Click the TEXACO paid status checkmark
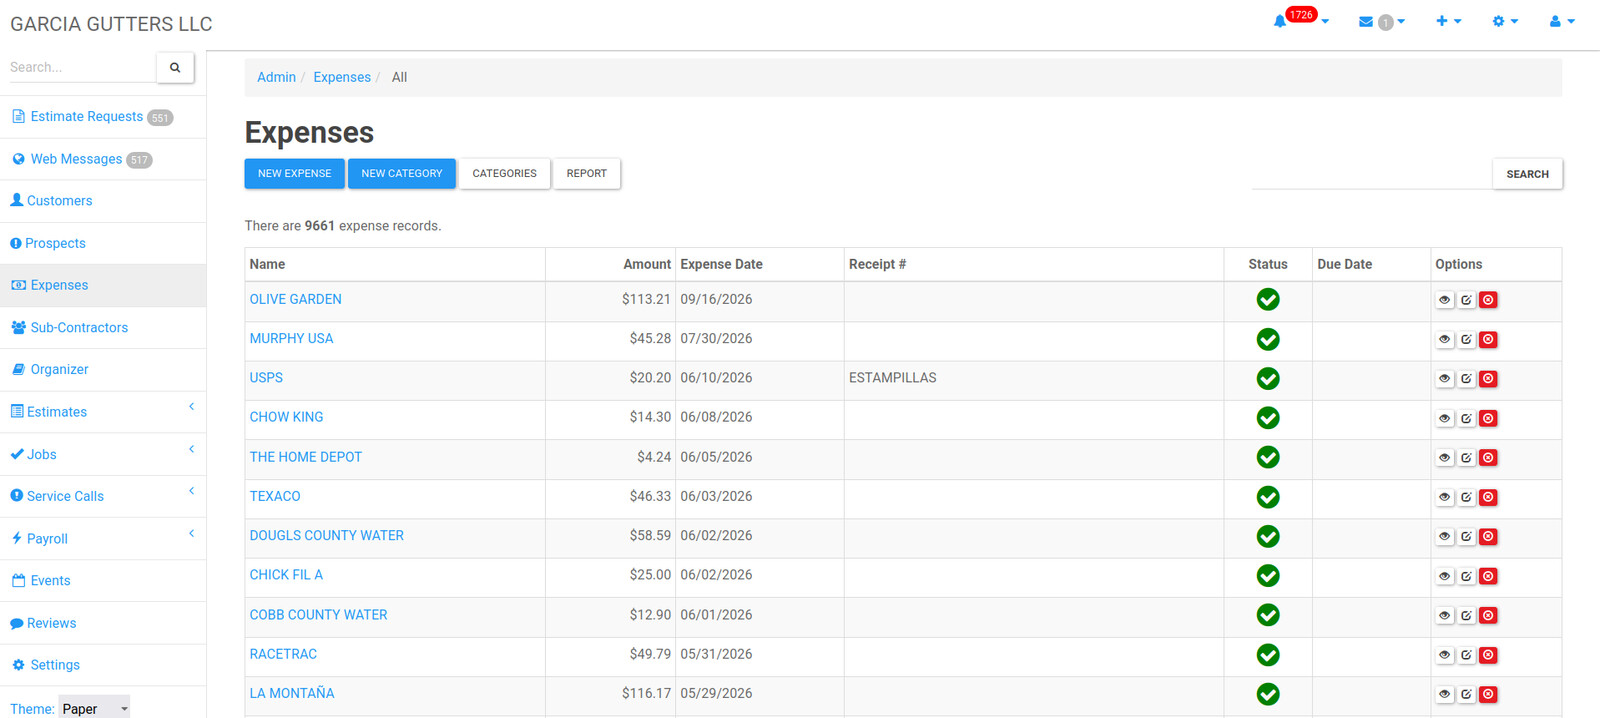The width and height of the screenshot is (1600, 718). pyautogui.click(x=1268, y=497)
